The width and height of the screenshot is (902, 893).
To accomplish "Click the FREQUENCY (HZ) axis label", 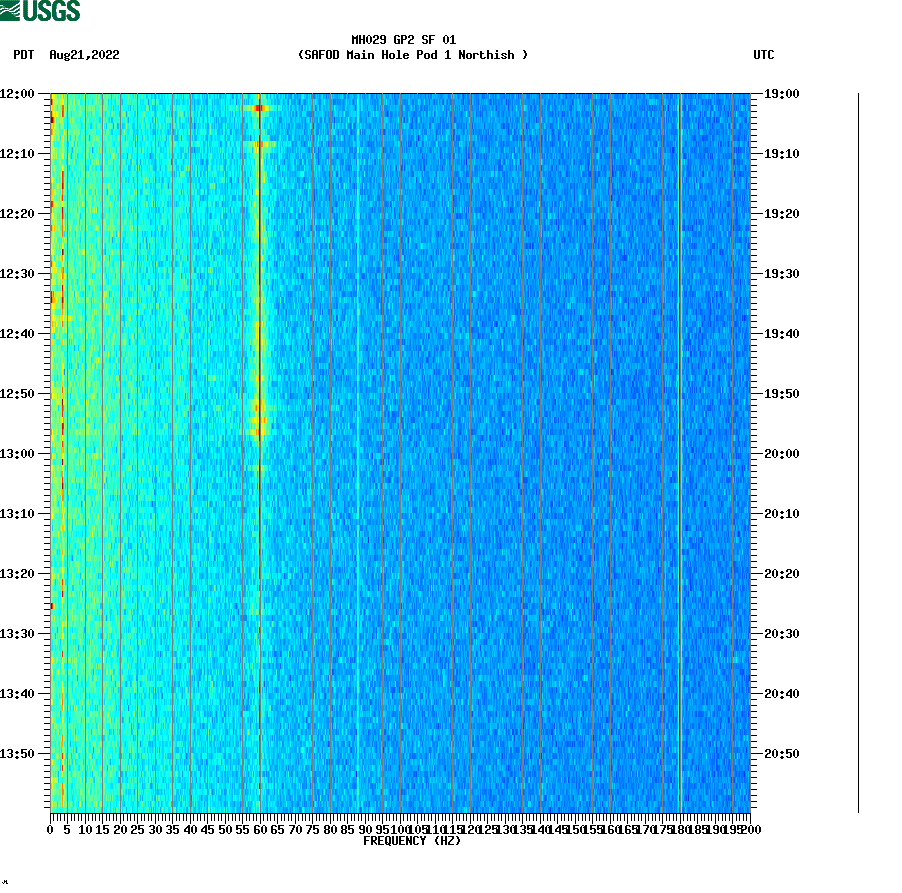I will pyautogui.click(x=412, y=840).
